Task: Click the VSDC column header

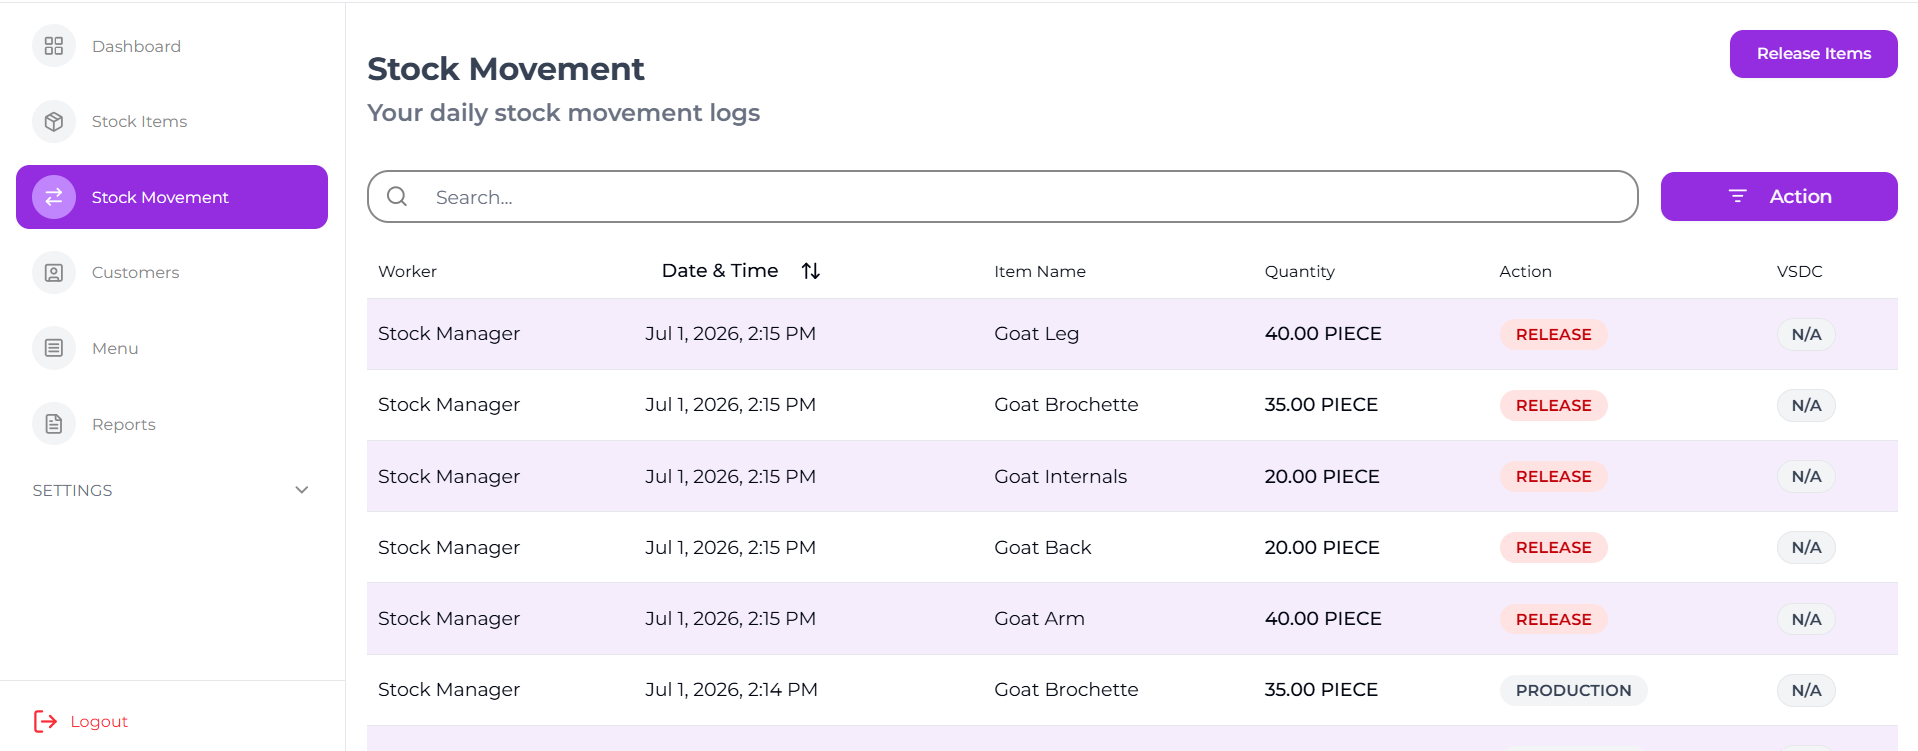Action: coord(1799,271)
